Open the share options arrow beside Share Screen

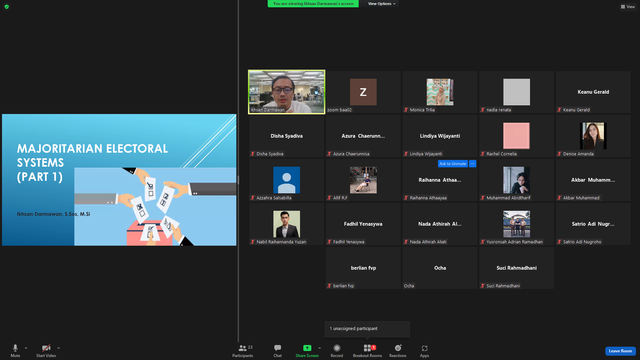319,348
